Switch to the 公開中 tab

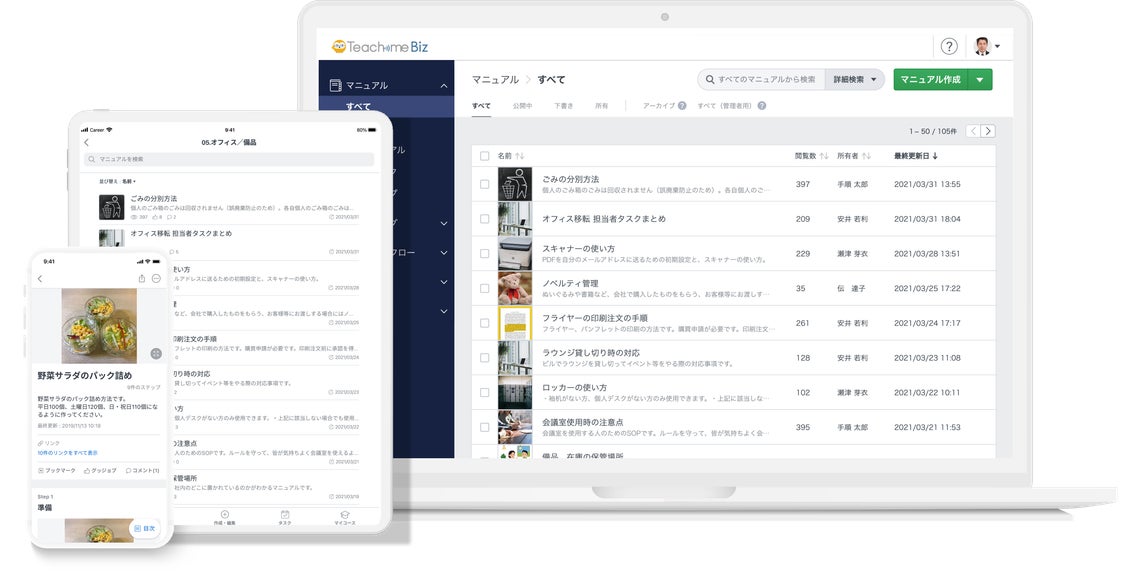tap(522, 106)
